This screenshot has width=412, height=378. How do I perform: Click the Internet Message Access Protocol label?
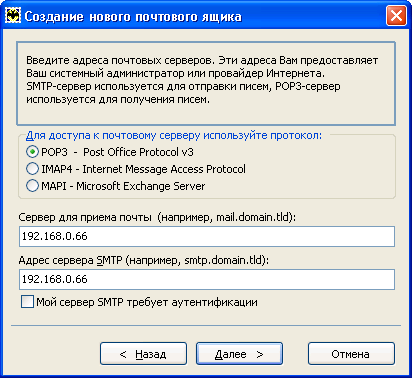point(164,169)
